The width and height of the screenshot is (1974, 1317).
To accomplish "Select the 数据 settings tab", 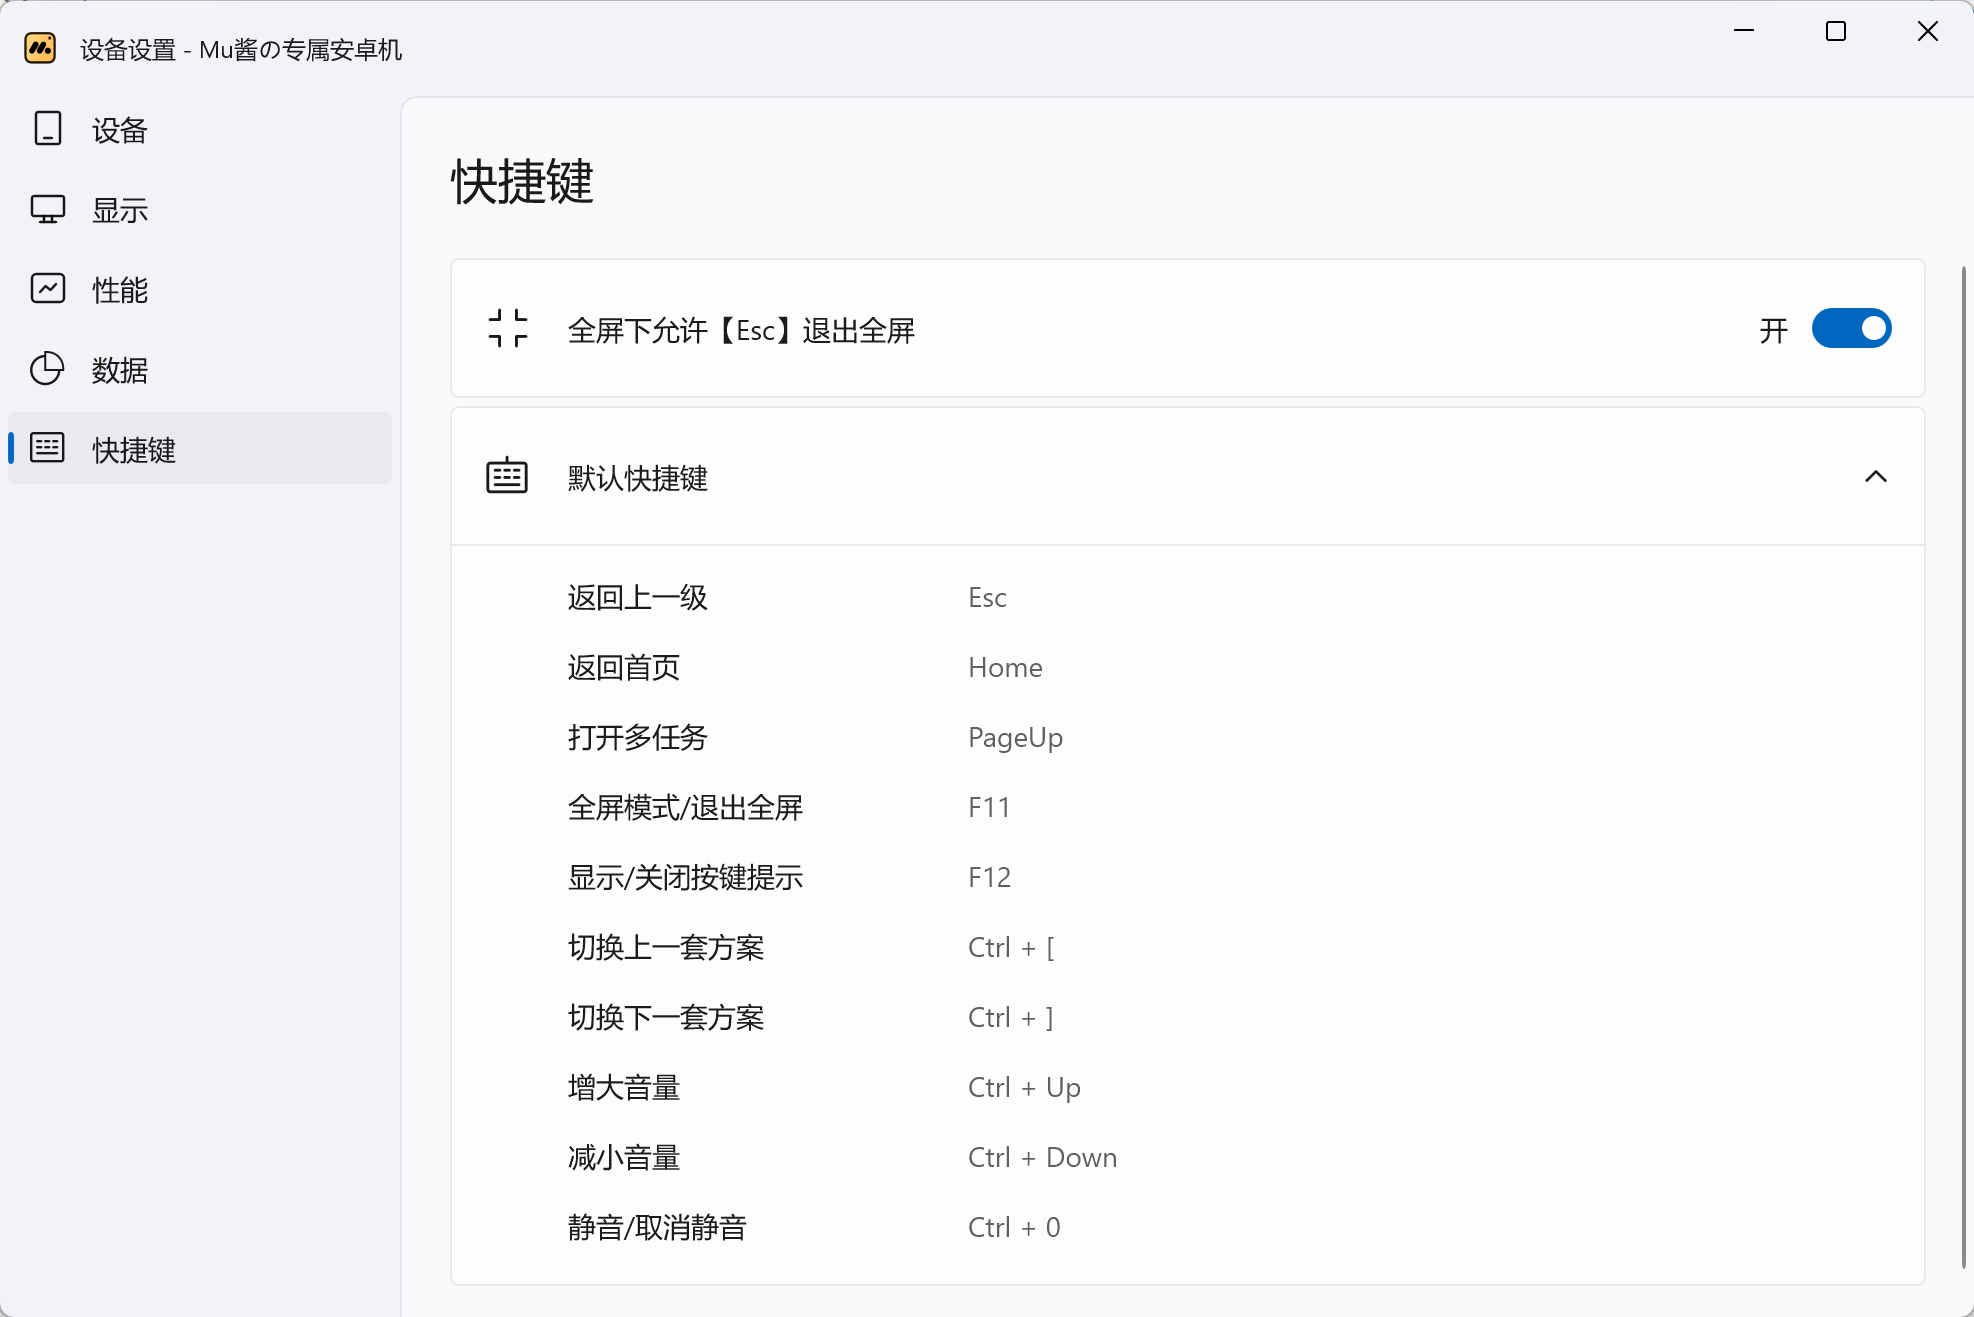I will pyautogui.click(x=120, y=370).
